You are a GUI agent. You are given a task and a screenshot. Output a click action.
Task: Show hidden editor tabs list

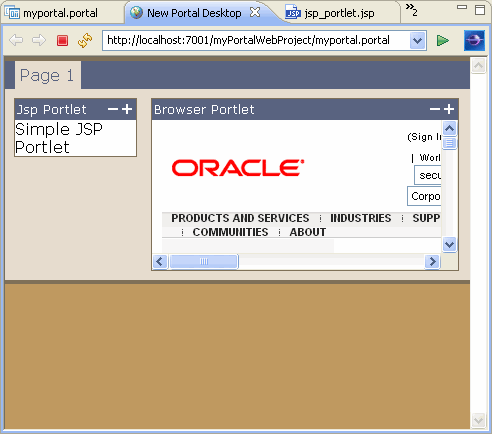412,10
